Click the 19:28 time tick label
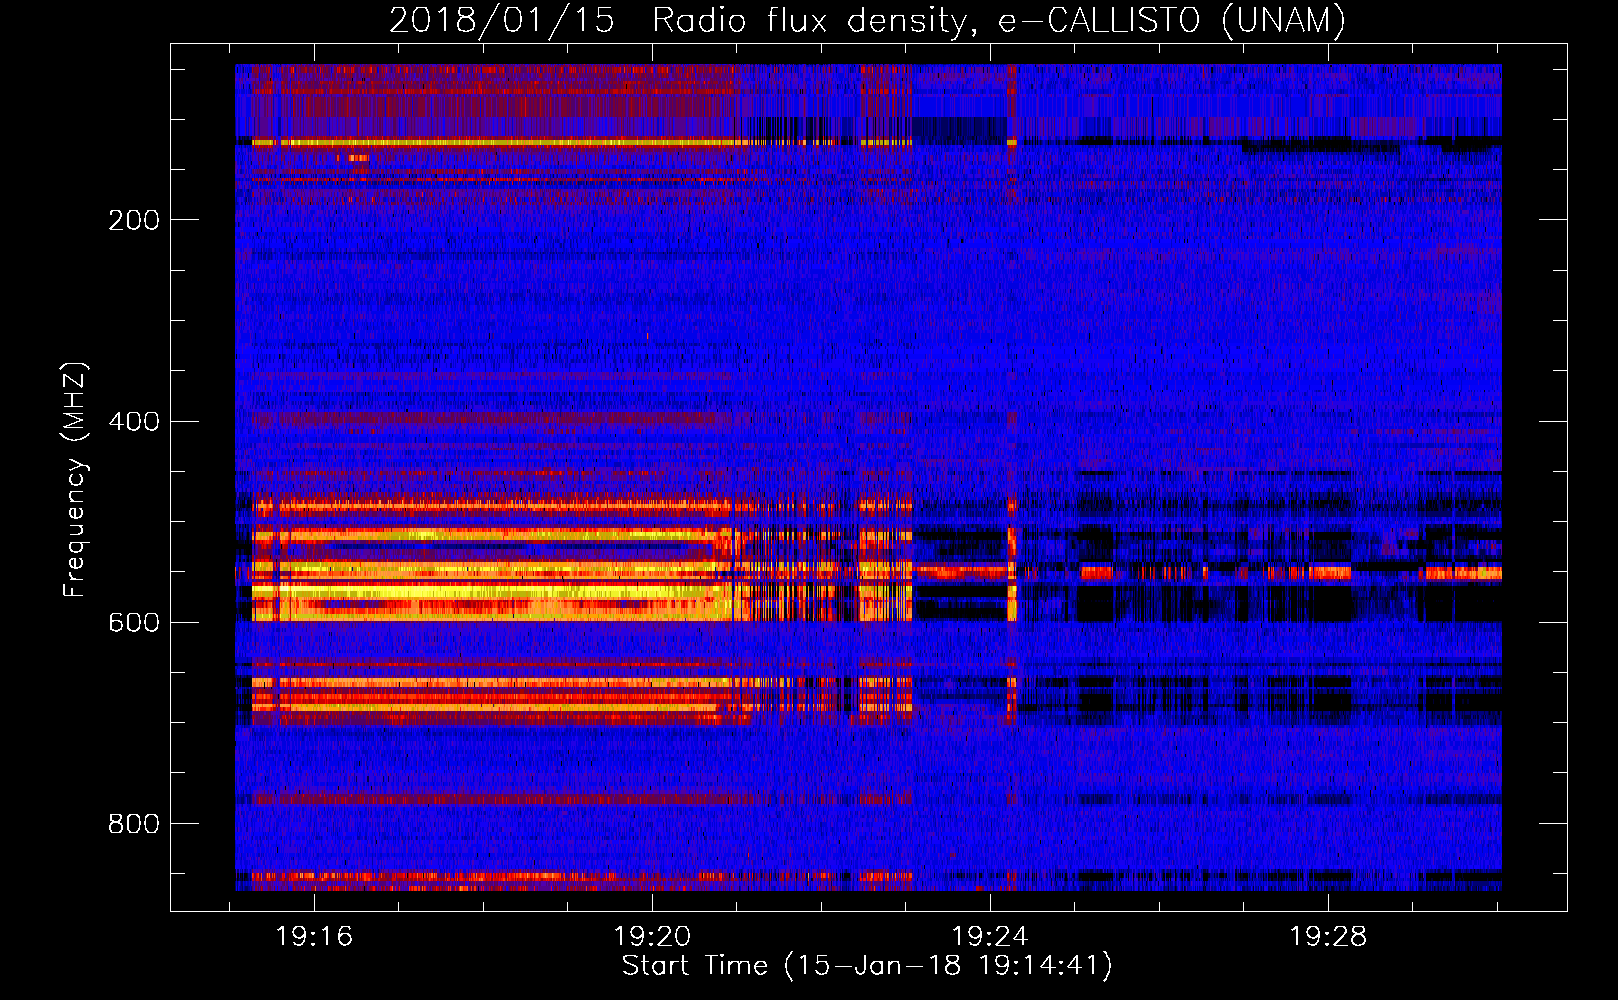This screenshot has width=1618, height=1000. click(1328, 937)
